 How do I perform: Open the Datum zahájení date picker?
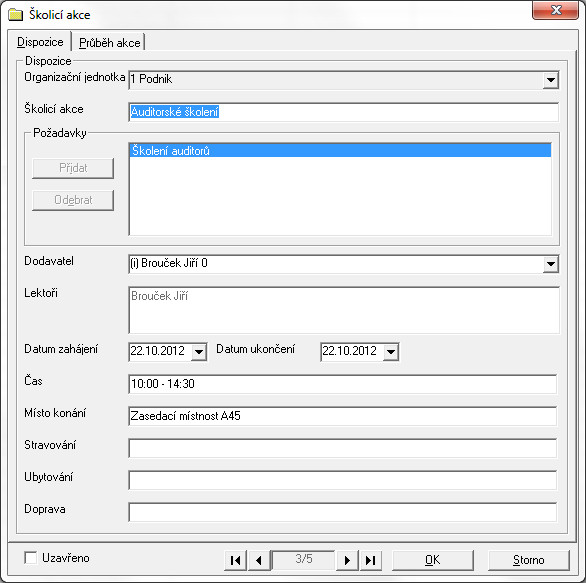coord(199,352)
